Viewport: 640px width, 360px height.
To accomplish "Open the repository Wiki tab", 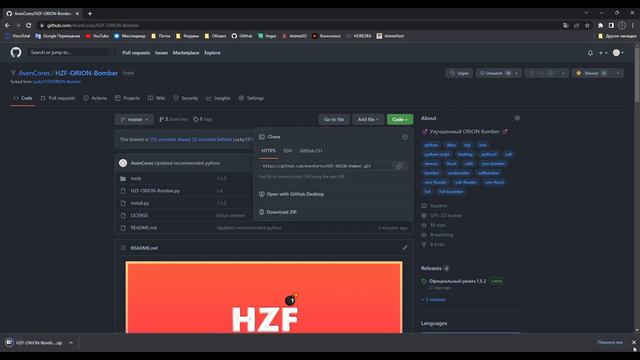I will pos(157,98).
